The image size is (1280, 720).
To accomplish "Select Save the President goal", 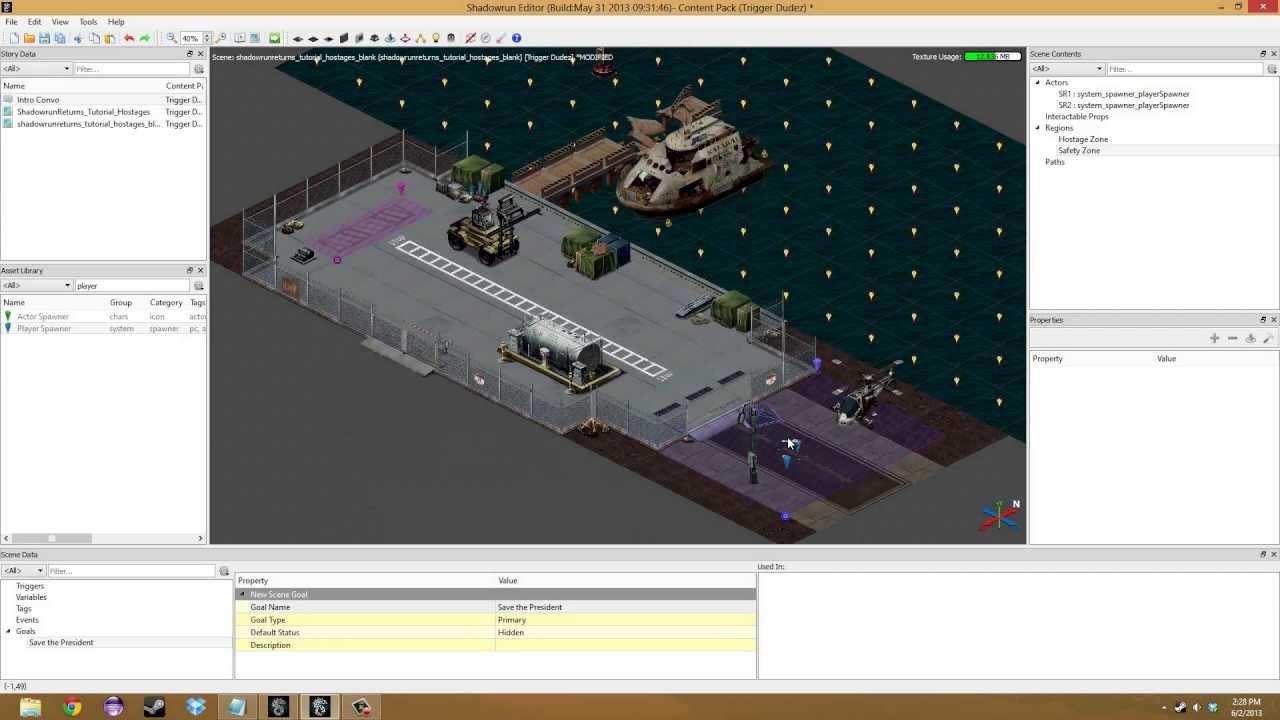I will [x=61, y=642].
